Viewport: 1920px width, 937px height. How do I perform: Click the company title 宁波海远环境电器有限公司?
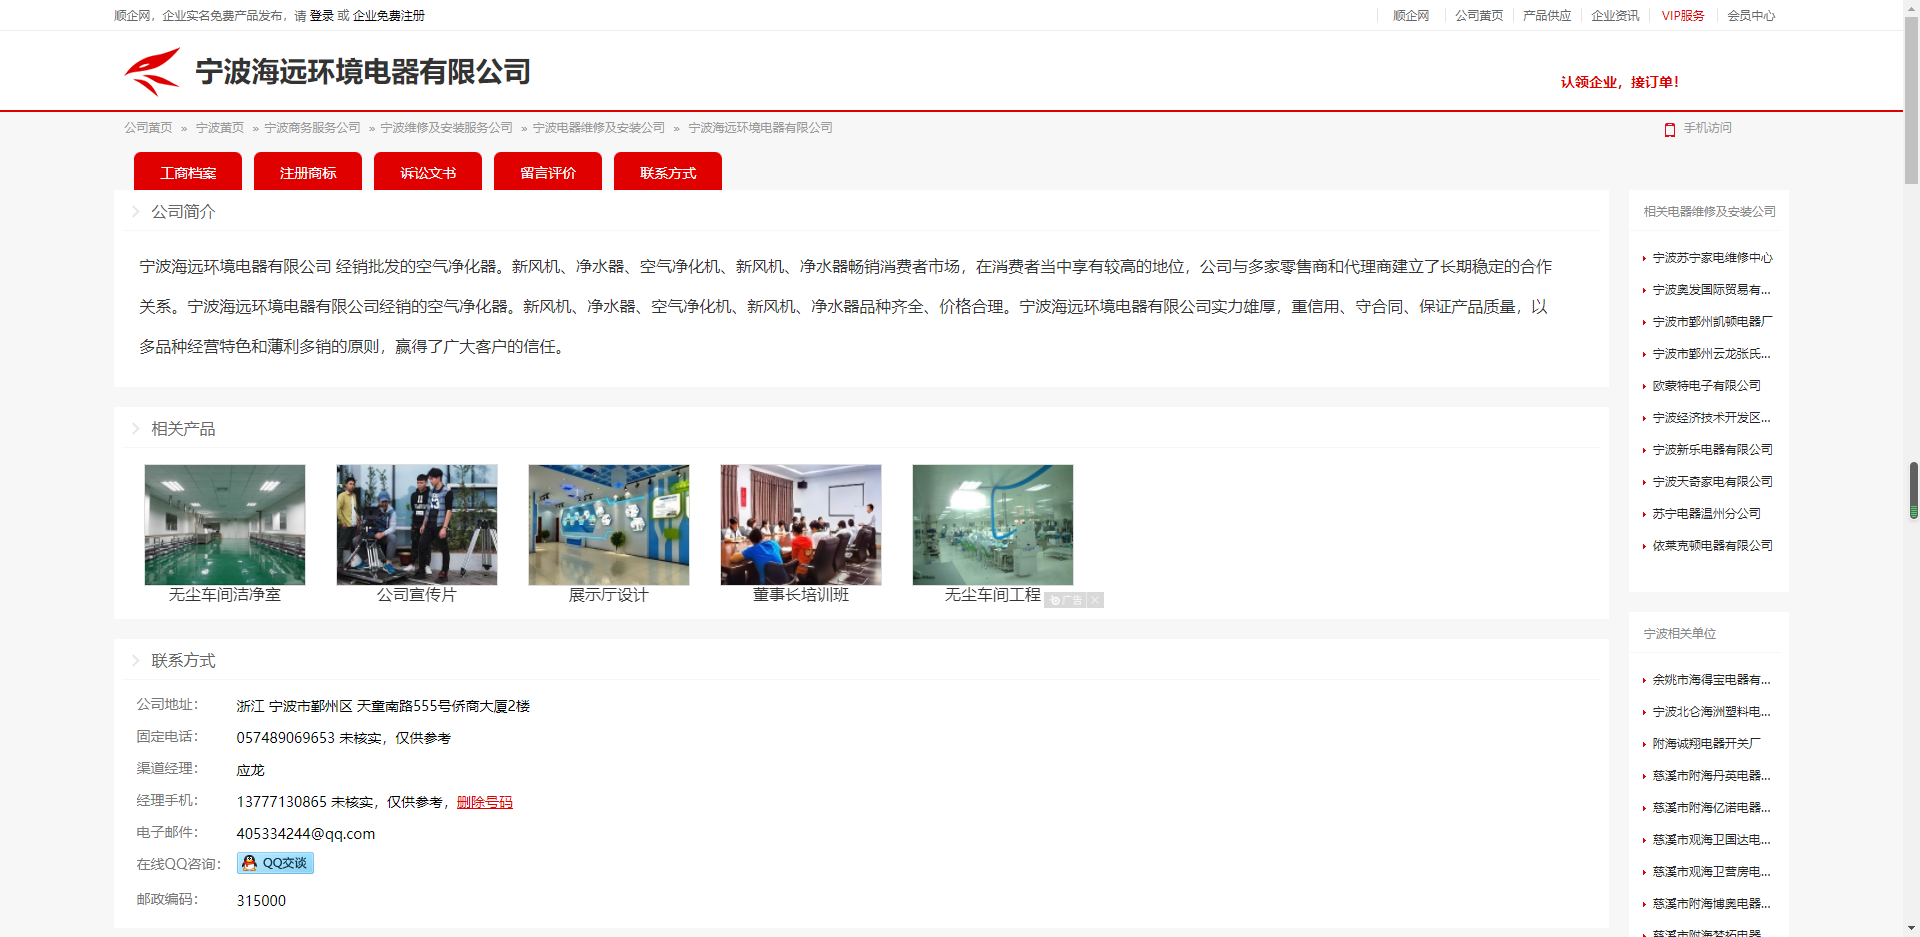pos(363,72)
